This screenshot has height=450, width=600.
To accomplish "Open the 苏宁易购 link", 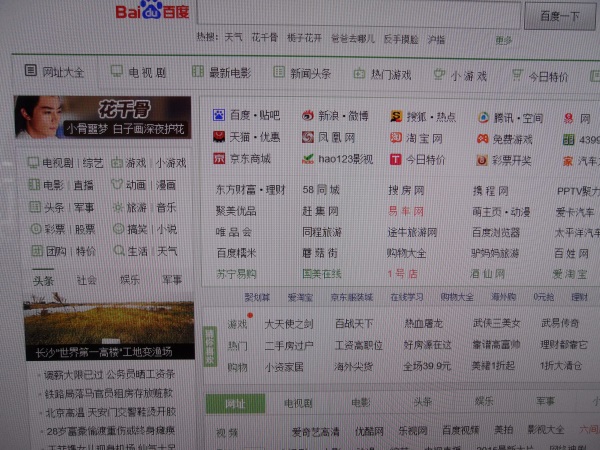I will pos(236,274).
